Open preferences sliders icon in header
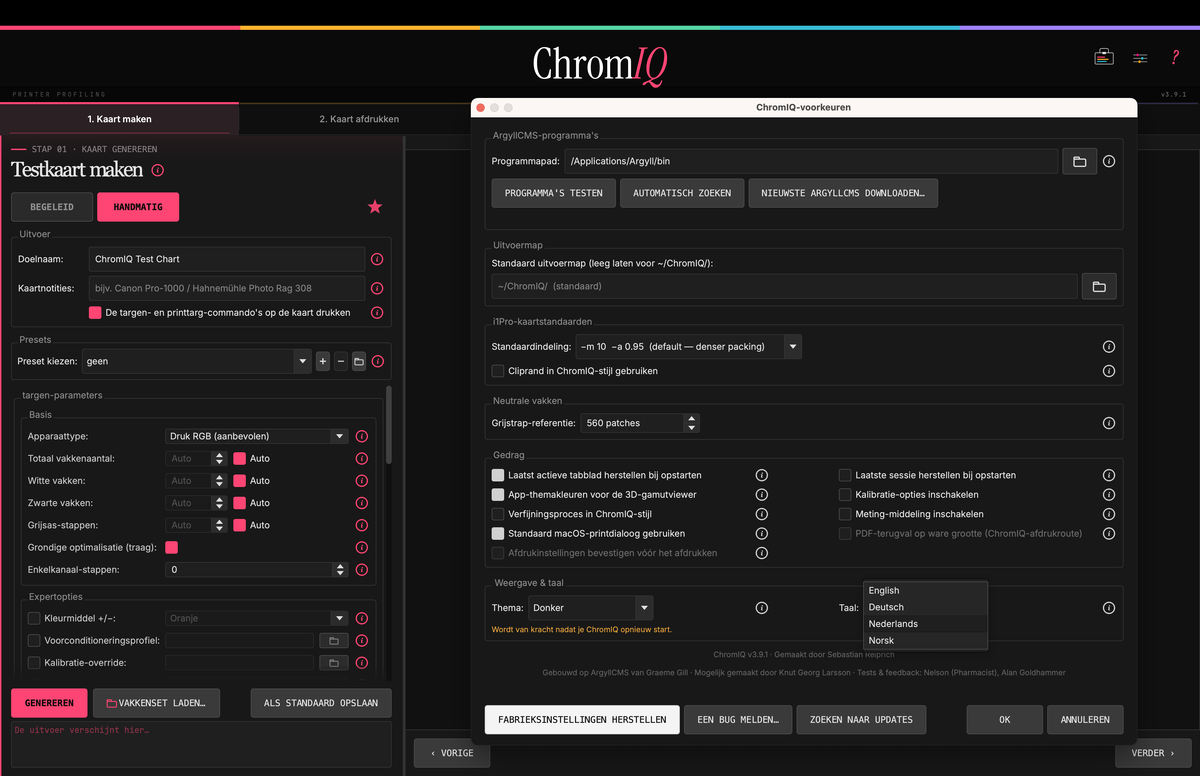 point(1140,58)
